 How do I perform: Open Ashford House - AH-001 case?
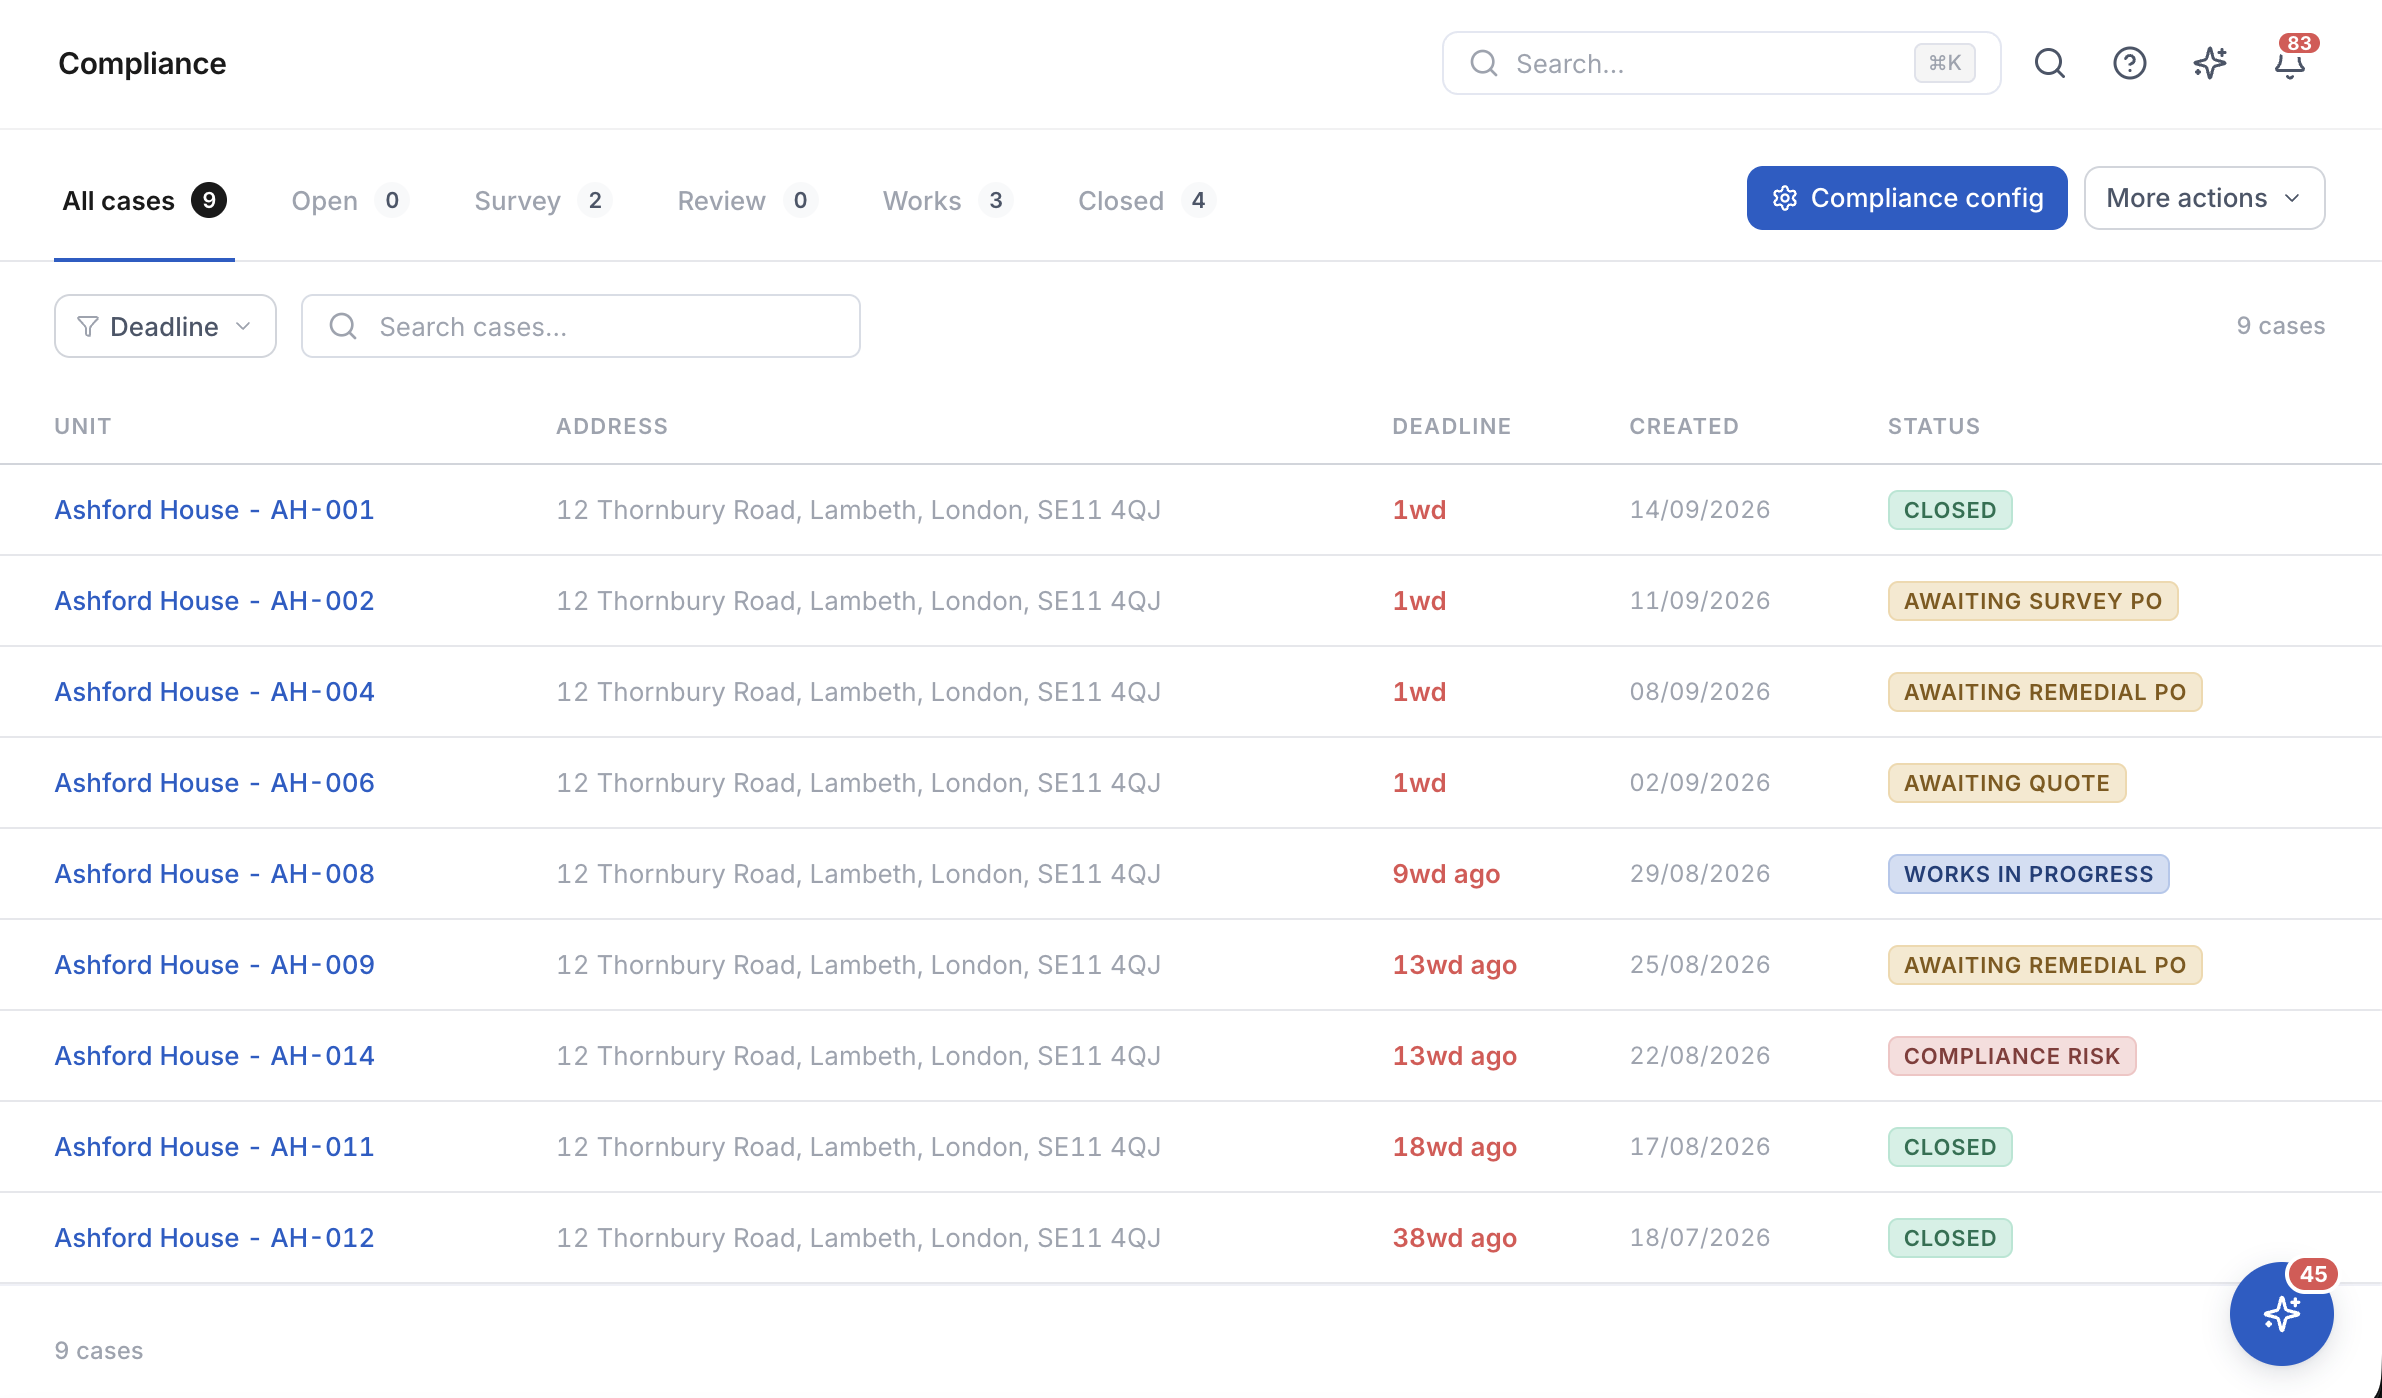[x=214, y=510]
